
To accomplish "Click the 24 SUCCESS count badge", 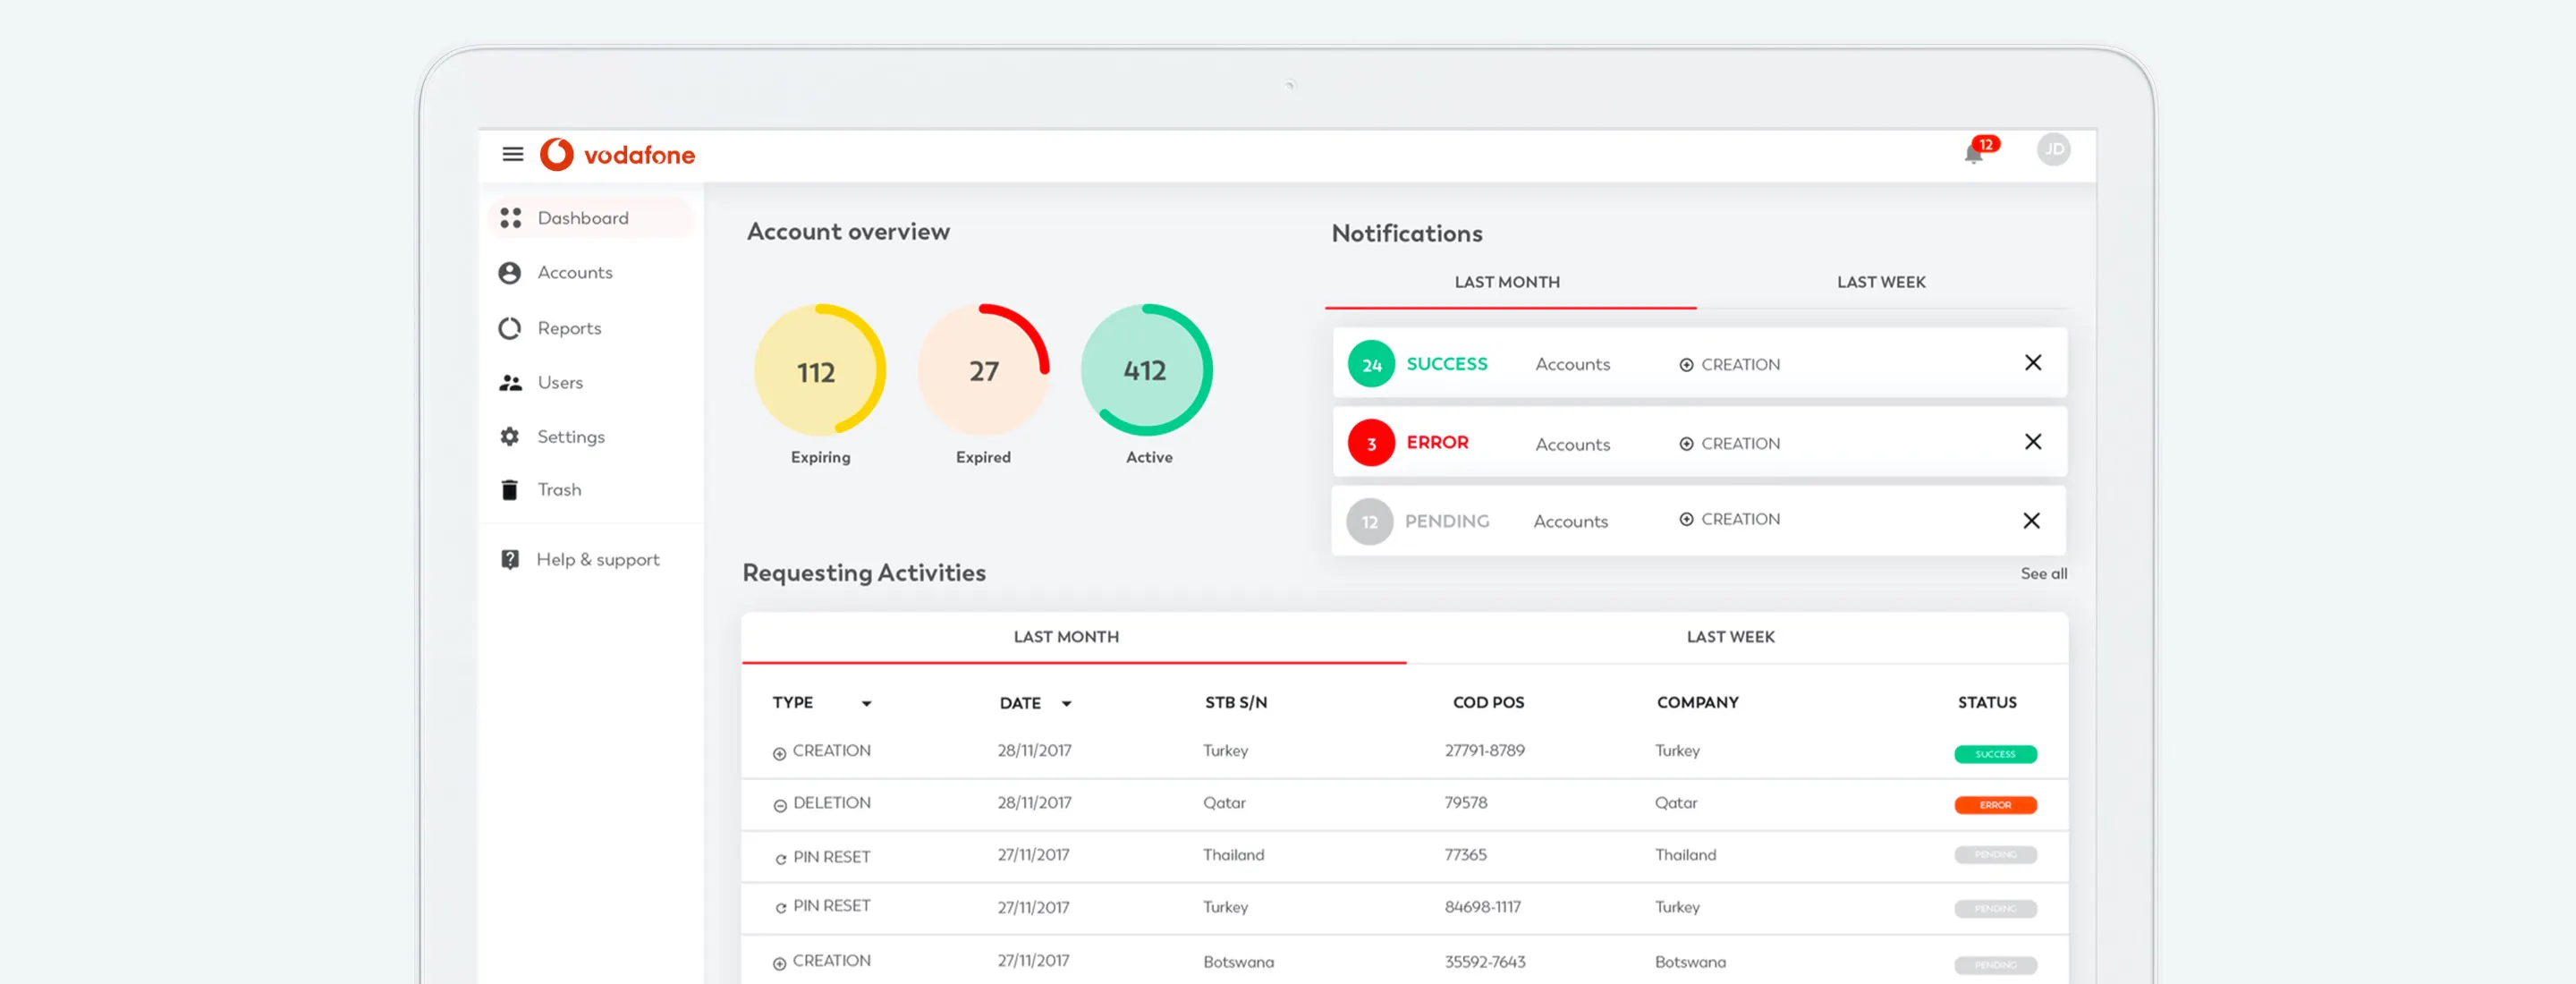I will tap(1371, 365).
